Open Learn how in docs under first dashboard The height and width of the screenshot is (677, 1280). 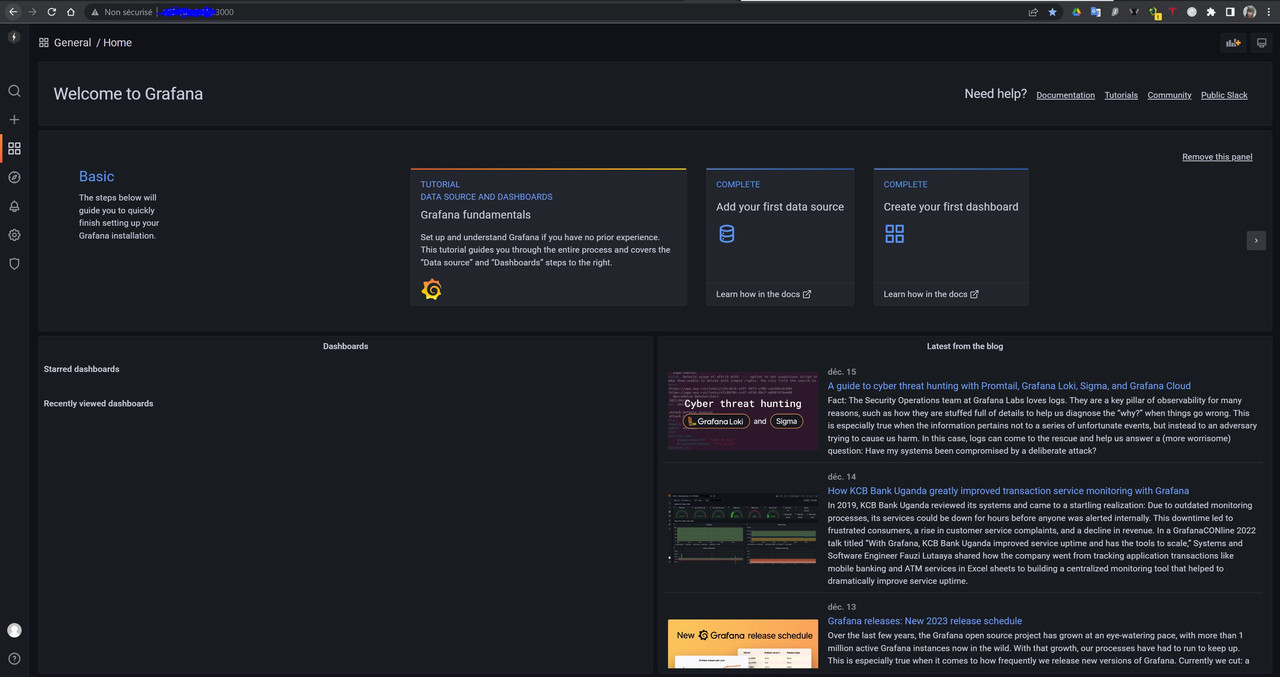[931, 294]
